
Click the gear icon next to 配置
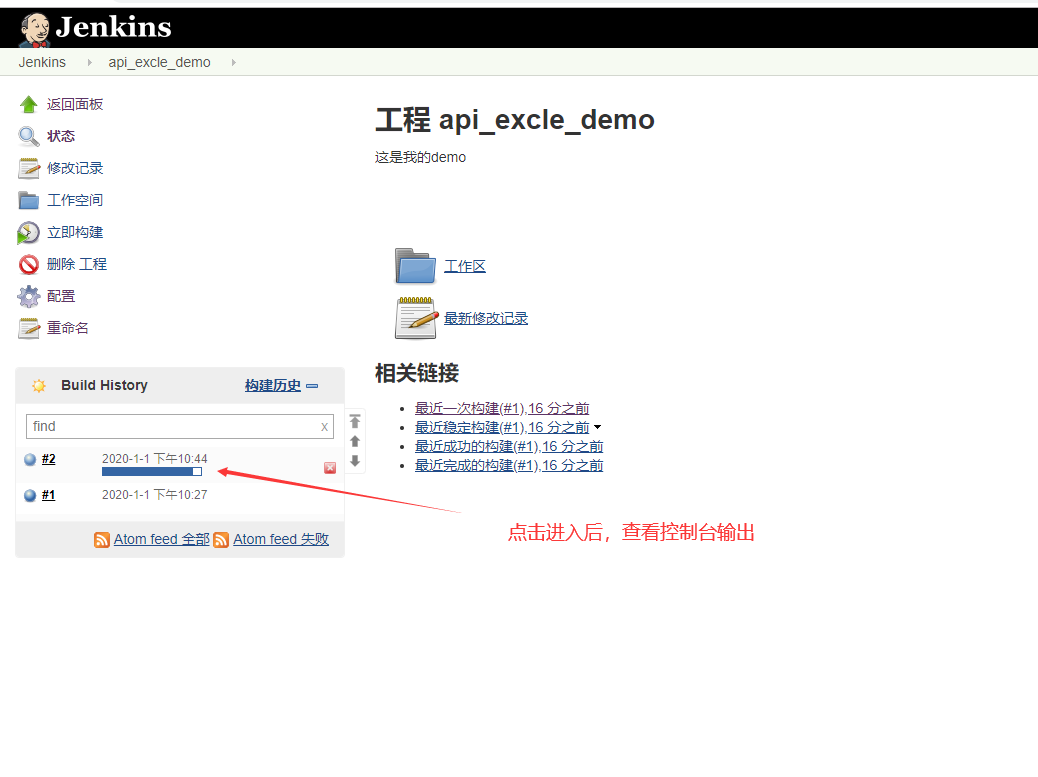pyautogui.click(x=28, y=297)
